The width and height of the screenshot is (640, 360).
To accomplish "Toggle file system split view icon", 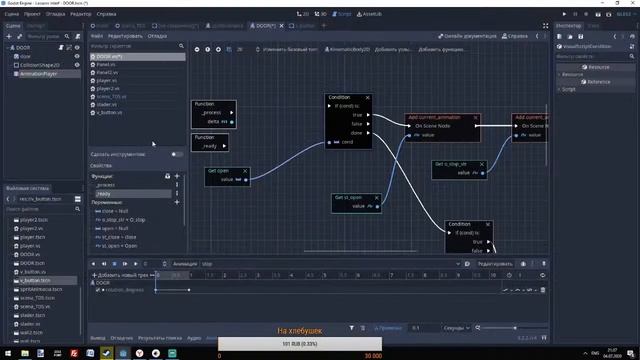I will 78,199.
